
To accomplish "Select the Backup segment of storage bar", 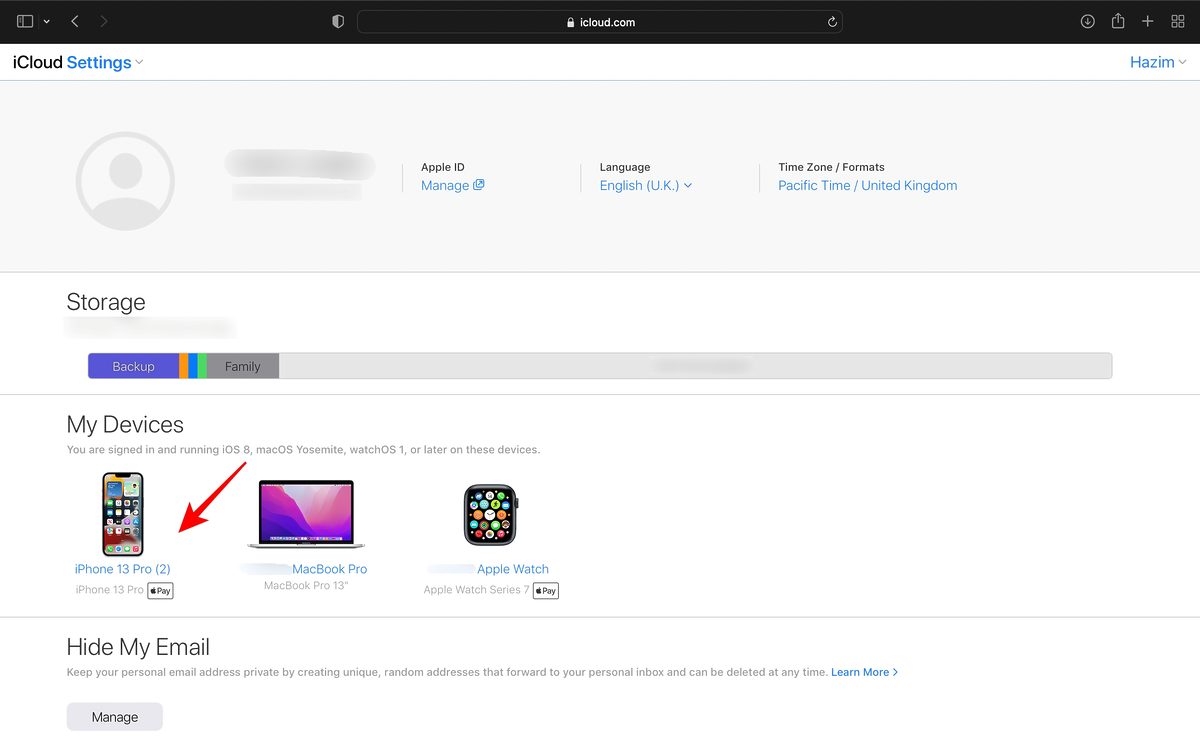I will 133,366.
